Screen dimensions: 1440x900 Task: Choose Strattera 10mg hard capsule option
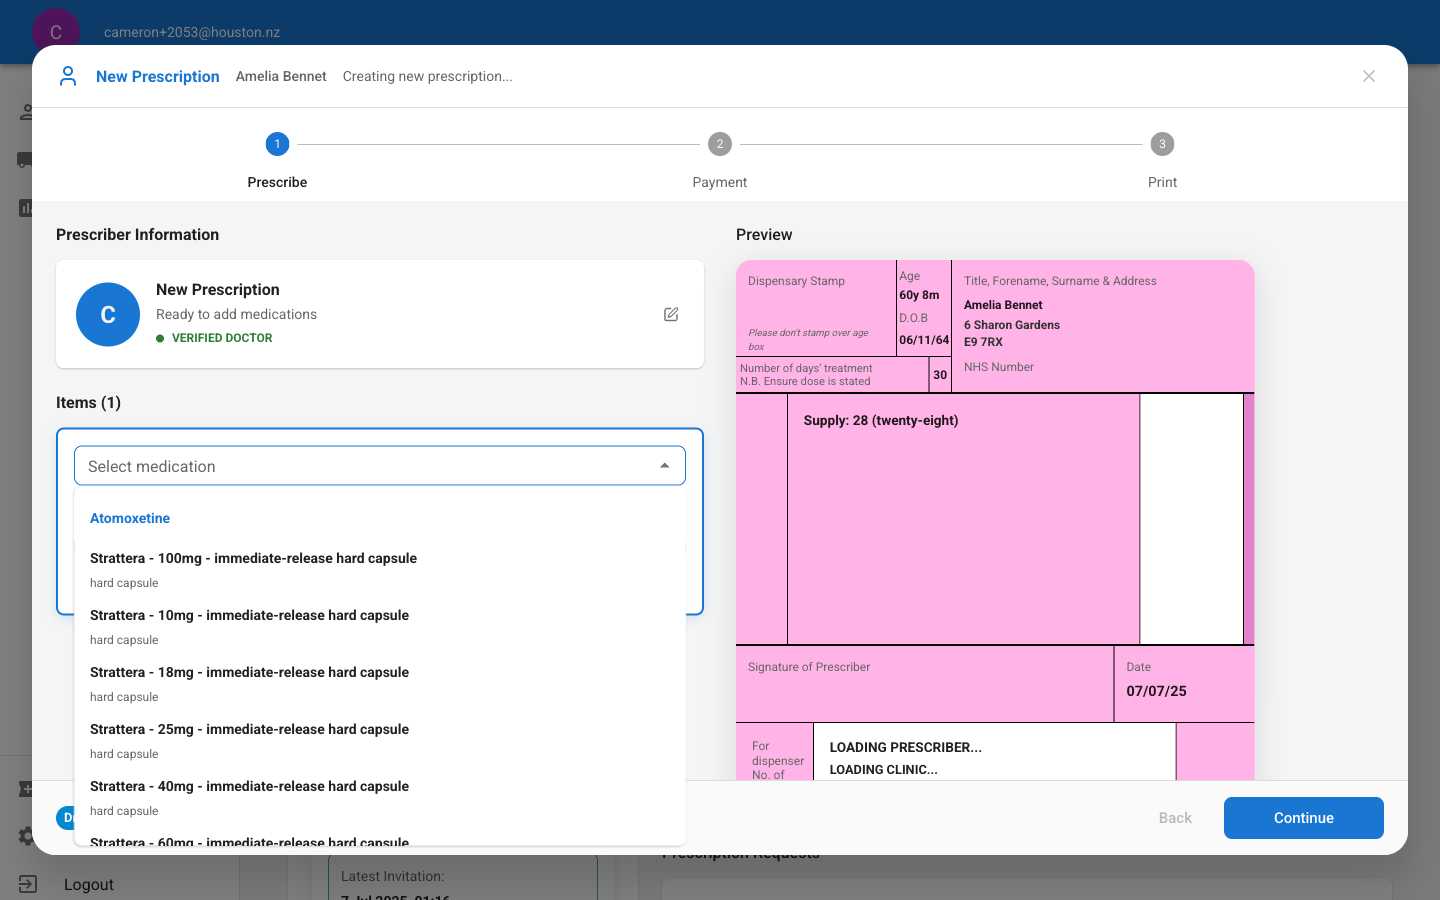(380, 626)
